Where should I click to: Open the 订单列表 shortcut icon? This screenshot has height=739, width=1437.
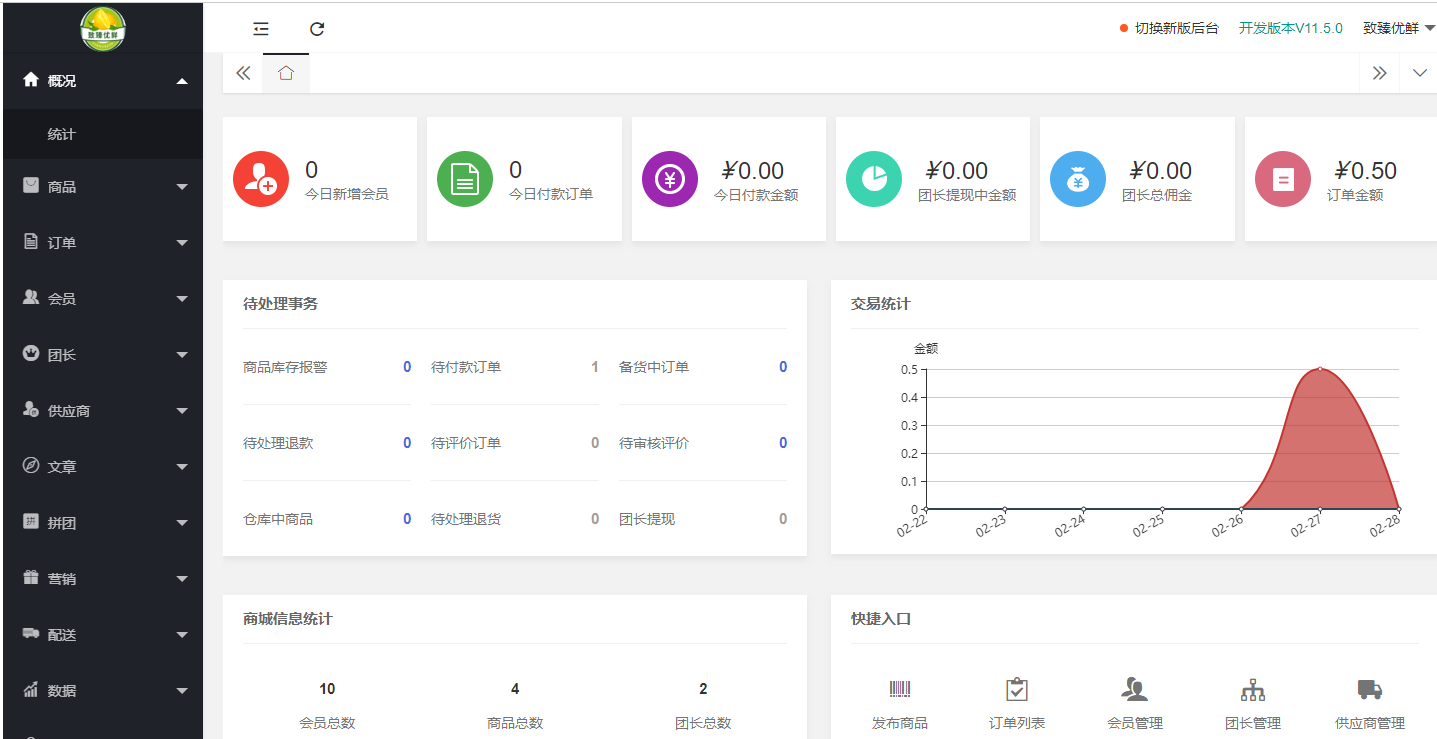[1016, 689]
